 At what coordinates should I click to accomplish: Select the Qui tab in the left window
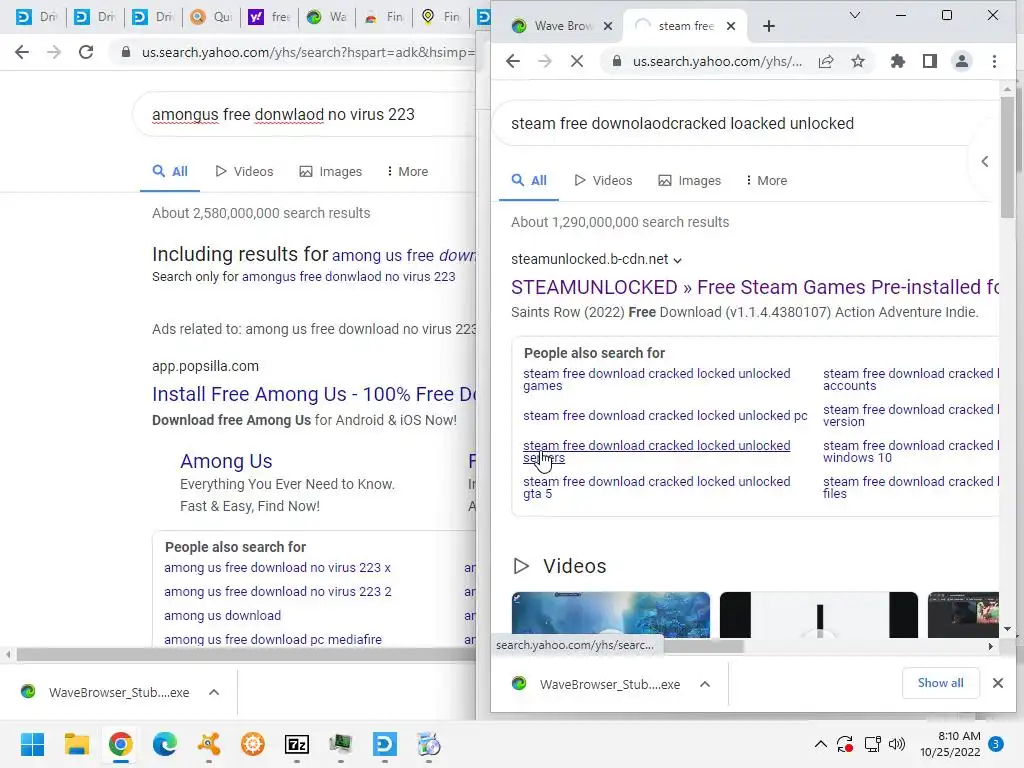coord(210,16)
